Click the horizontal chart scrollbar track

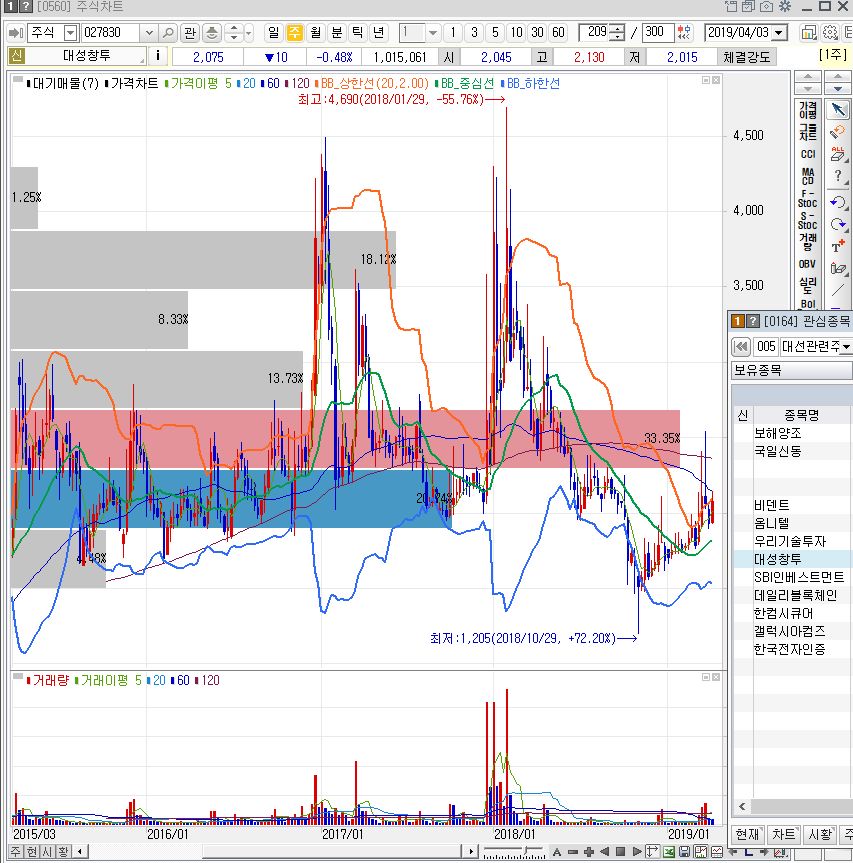(275, 852)
